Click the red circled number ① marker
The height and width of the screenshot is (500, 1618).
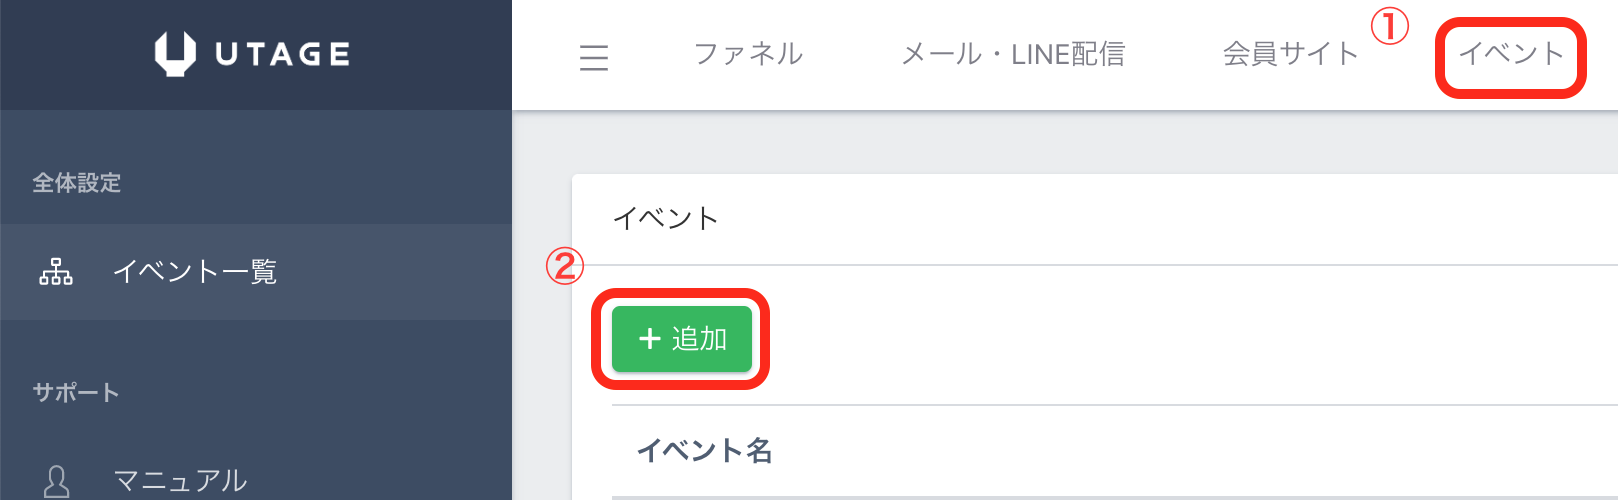(x=1389, y=26)
